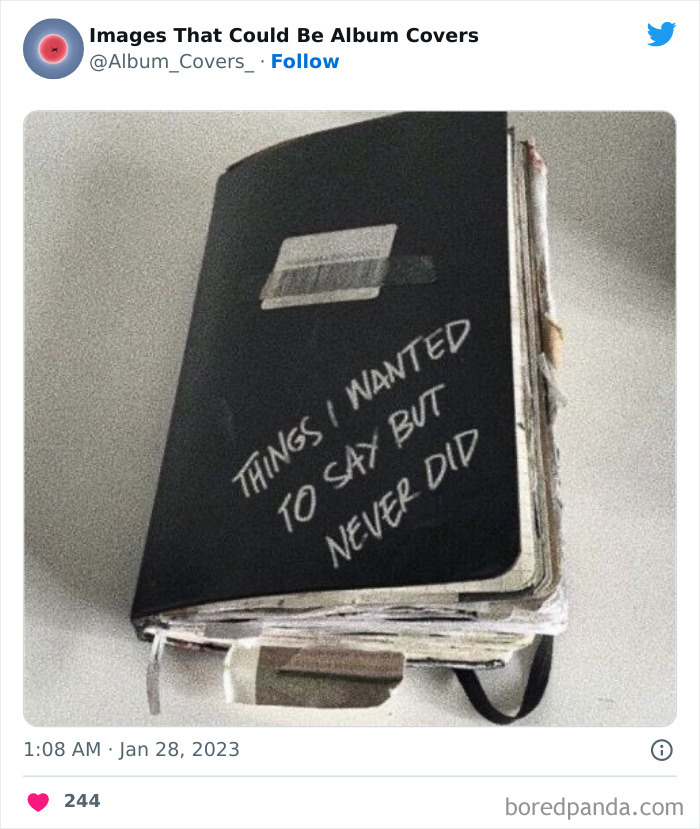Click the TO SAY BUT handwritten line
The height and width of the screenshot is (829, 700).
tap(362, 457)
